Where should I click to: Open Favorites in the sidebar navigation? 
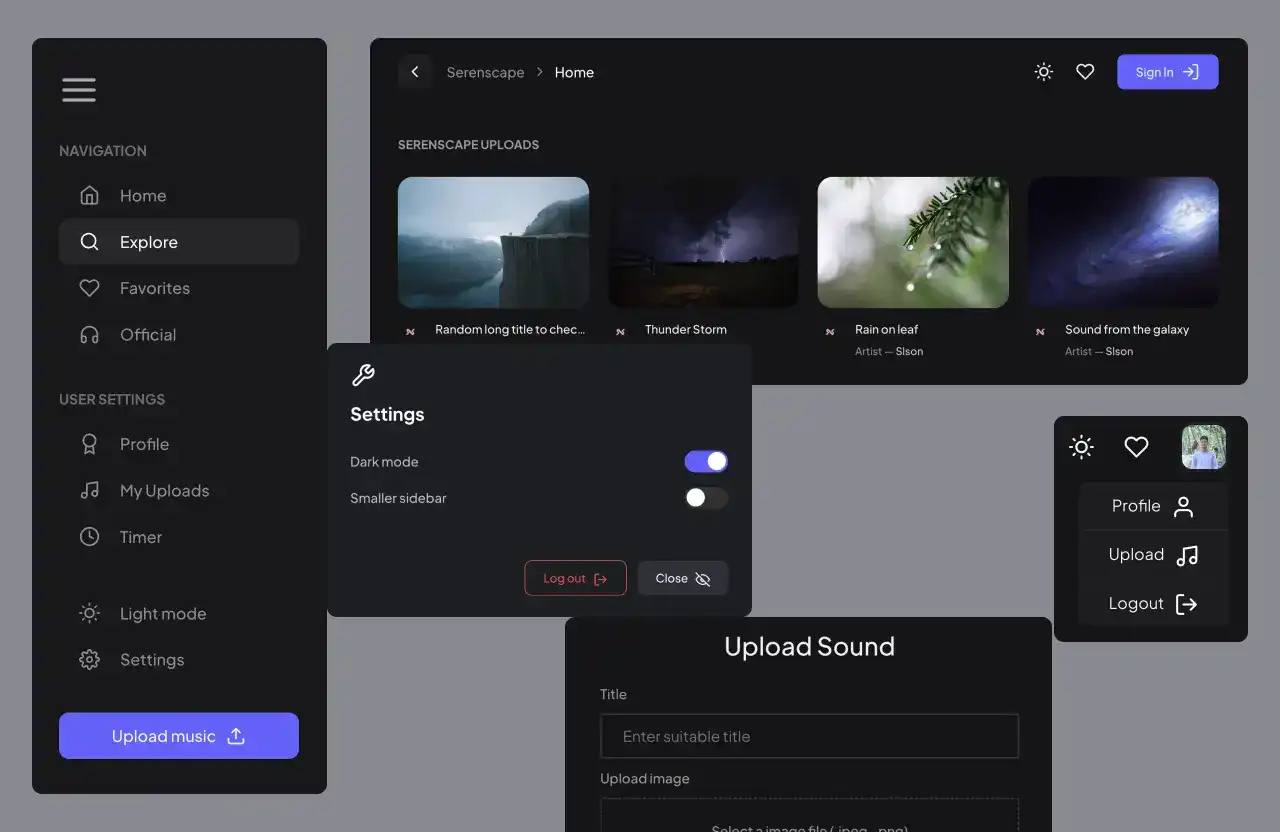coord(154,288)
